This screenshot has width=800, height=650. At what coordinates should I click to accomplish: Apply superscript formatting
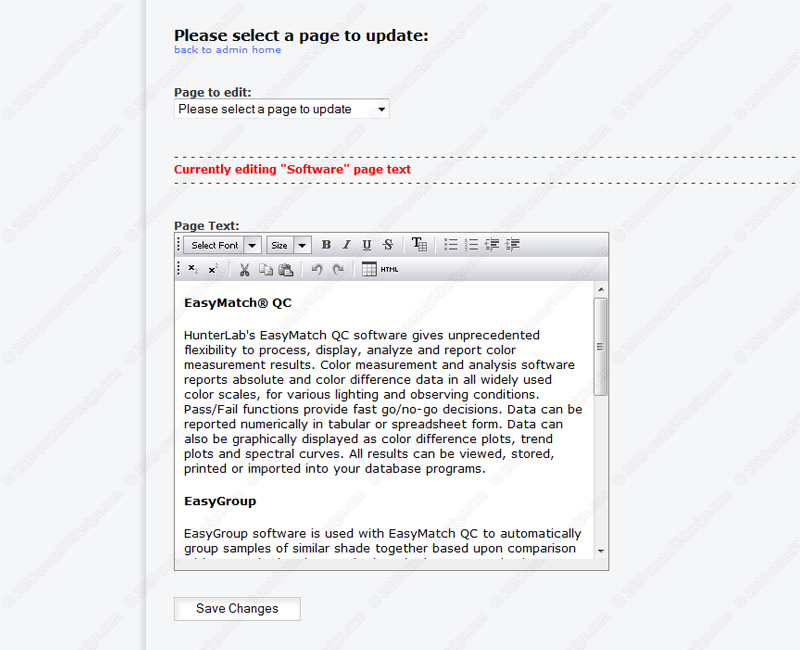tap(213, 269)
